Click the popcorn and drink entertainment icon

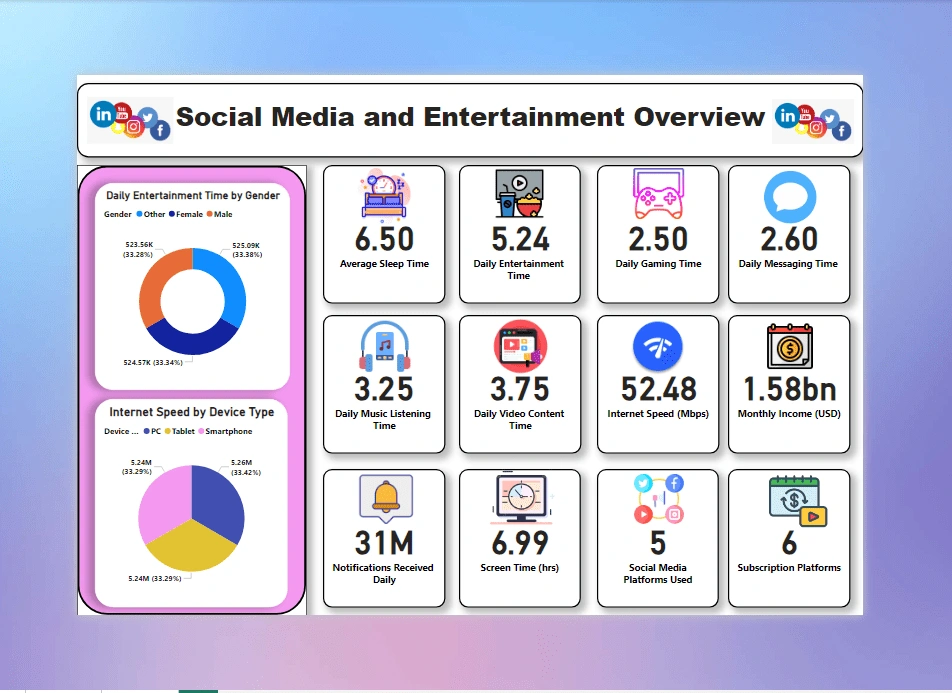click(x=519, y=193)
